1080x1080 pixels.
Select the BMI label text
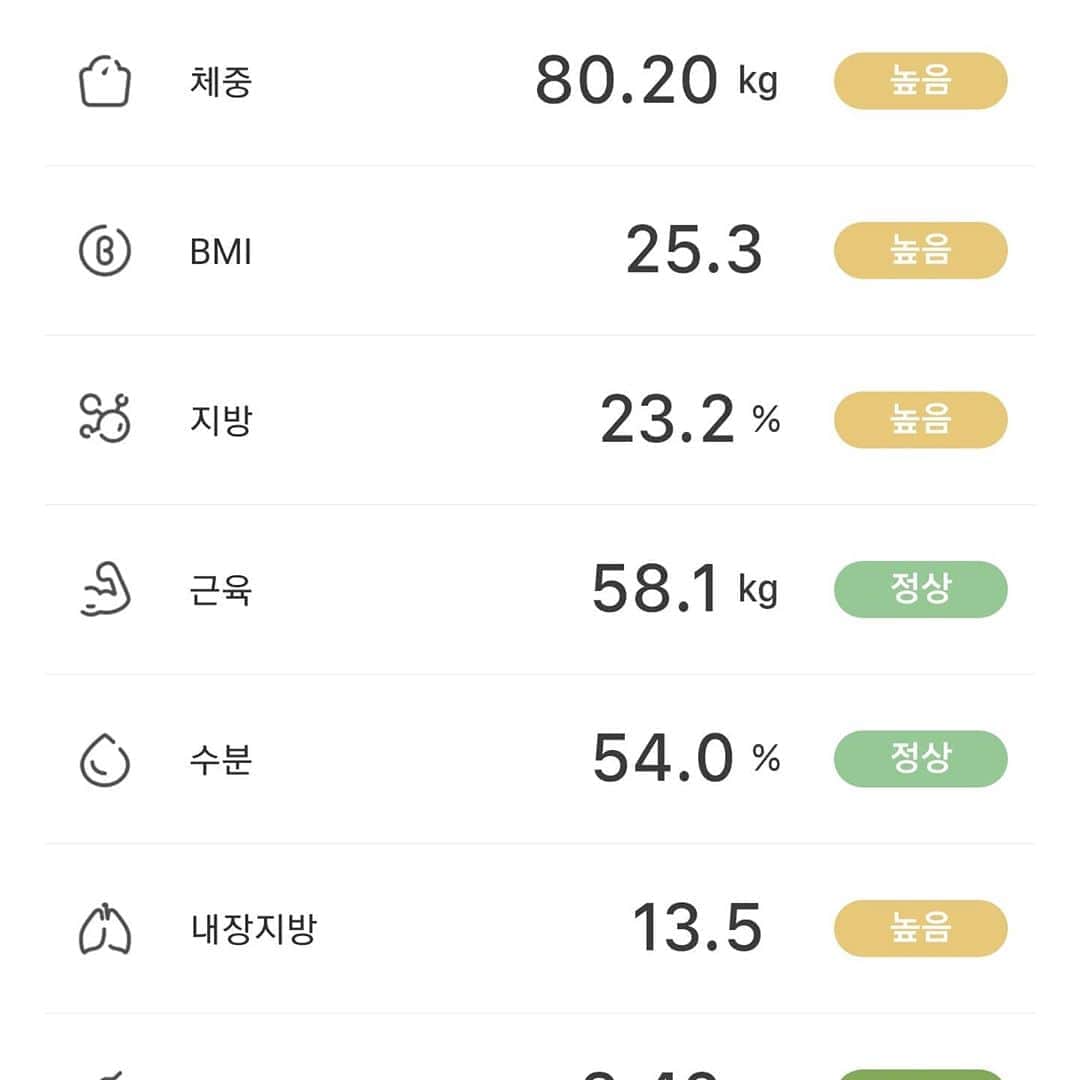coord(220,251)
